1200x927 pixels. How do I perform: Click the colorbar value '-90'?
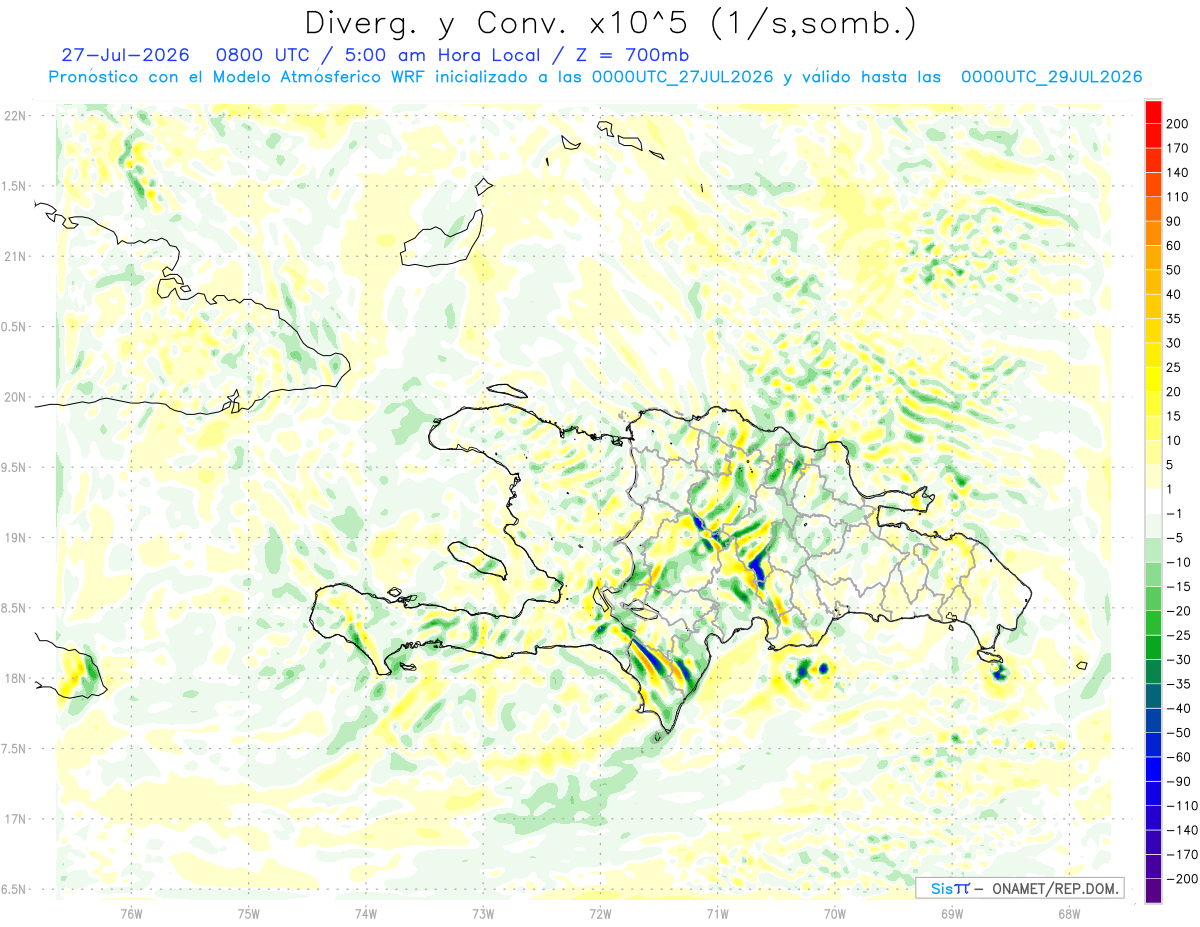click(x=1179, y=782)
